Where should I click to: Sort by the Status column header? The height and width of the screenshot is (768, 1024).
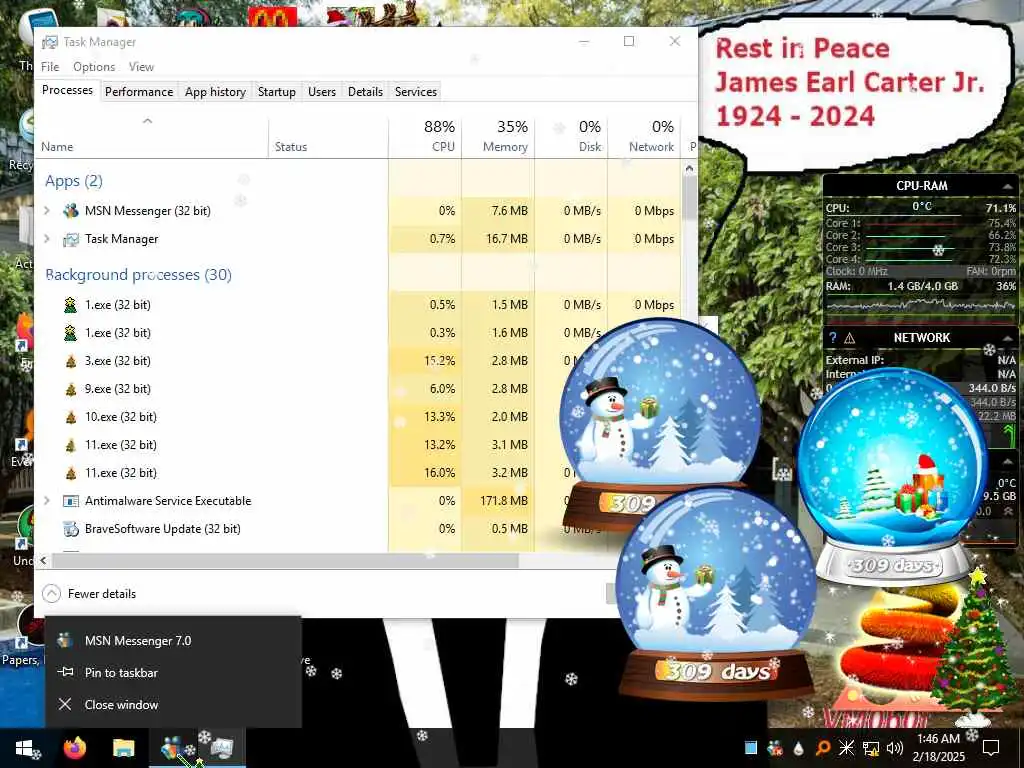click(x=328, y=136)
